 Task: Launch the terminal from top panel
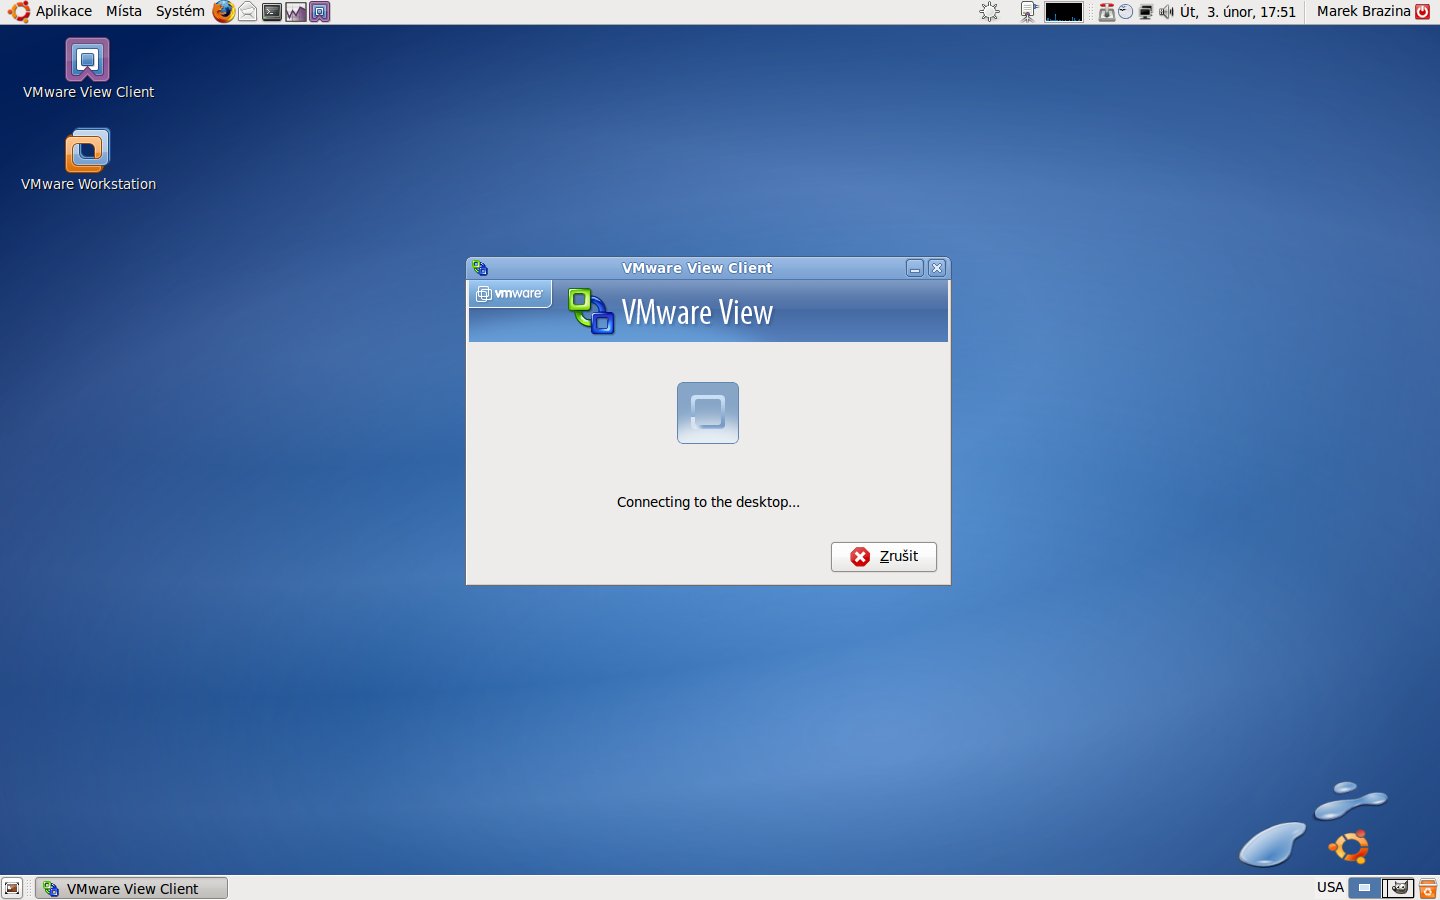(x=271, y=12)
